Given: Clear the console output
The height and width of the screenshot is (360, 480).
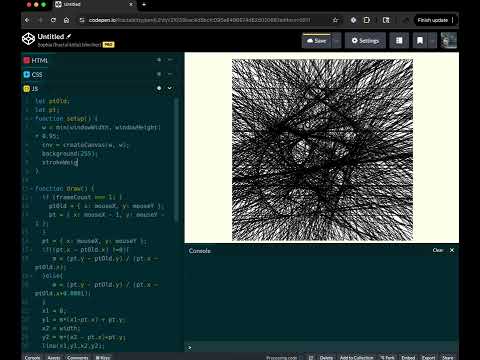Looking at the screenshot, I should [438, 250].
